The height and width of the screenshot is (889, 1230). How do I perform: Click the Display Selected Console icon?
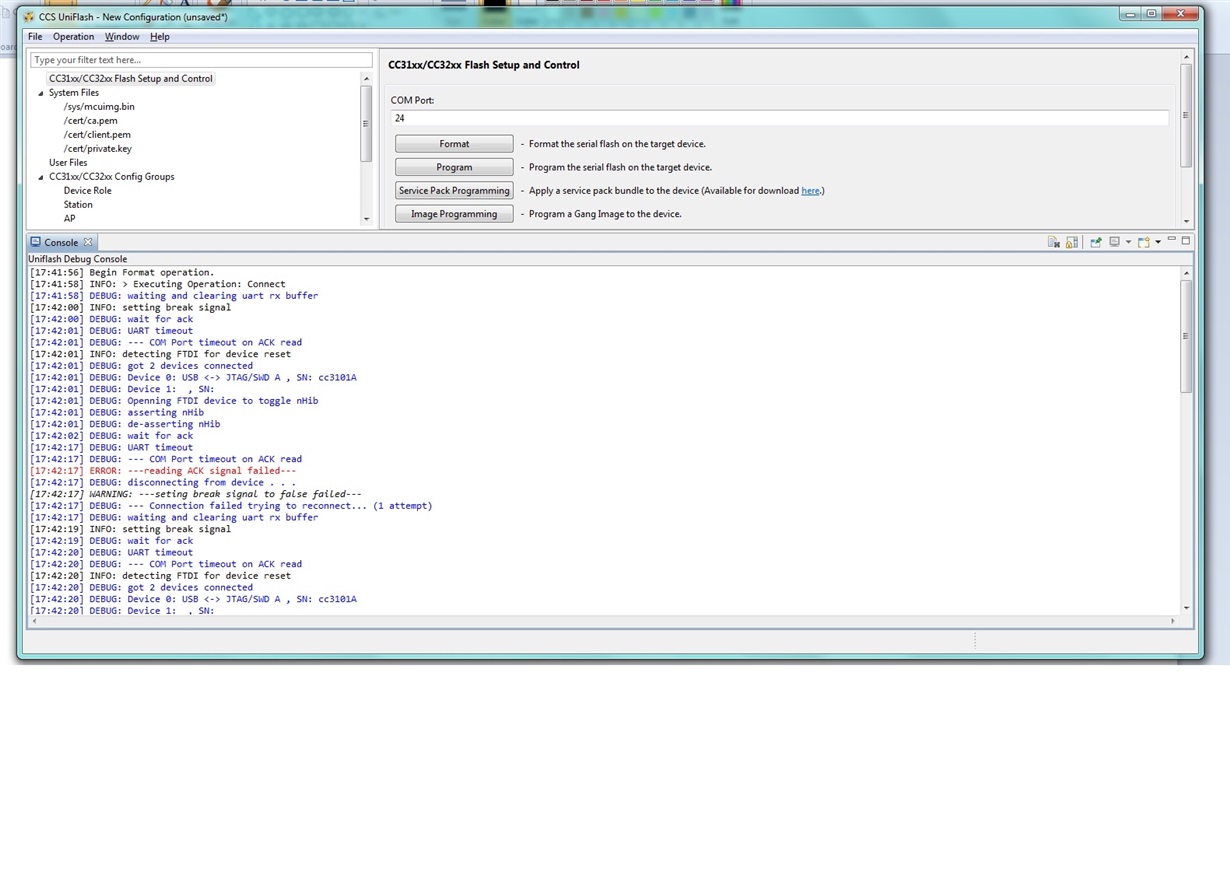point(1115,241)
